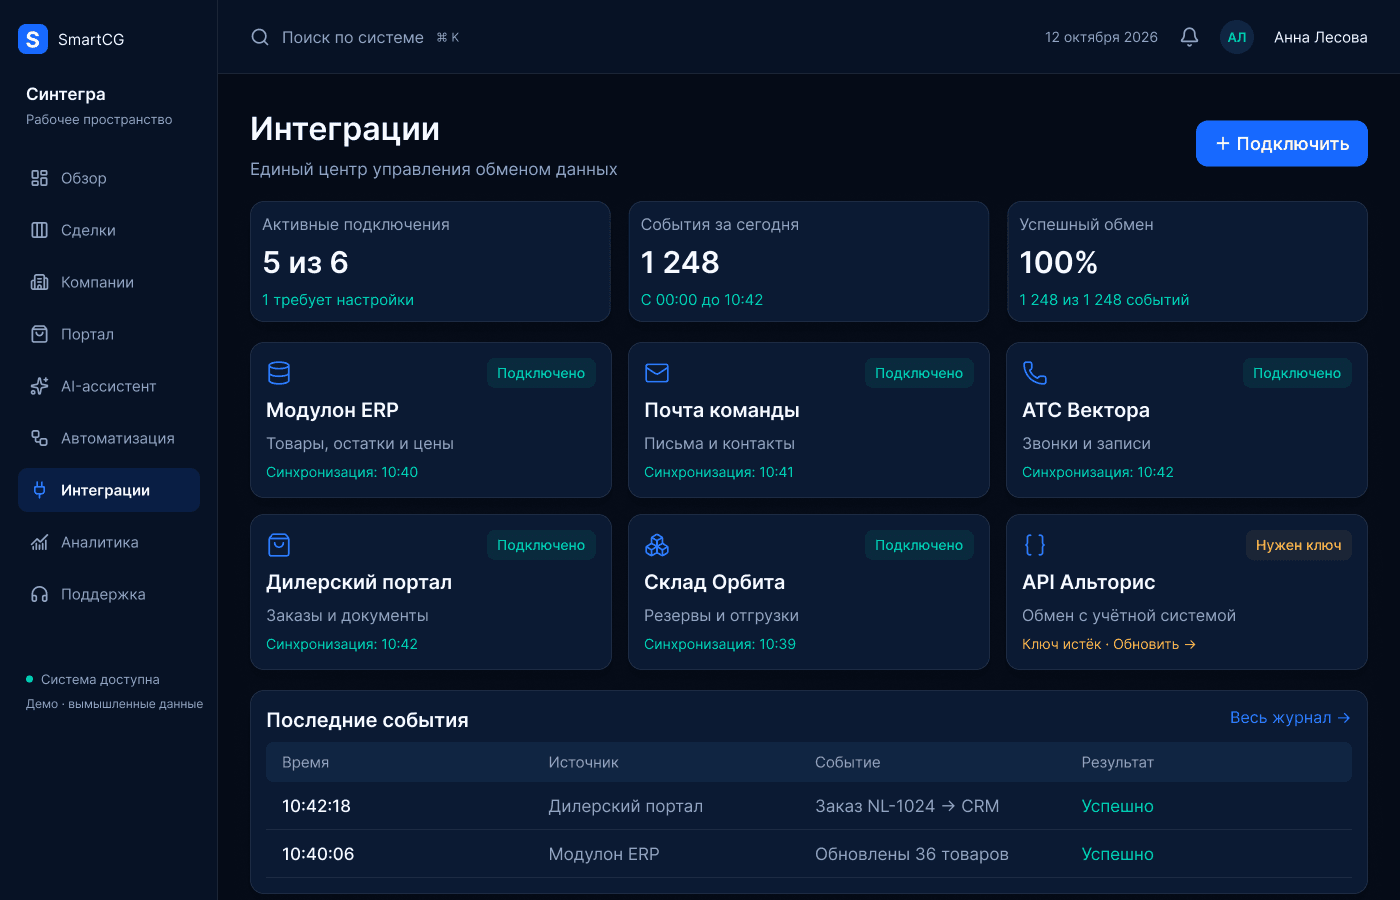Click the Автоматизация workflow icon

(x=39, y=438)
